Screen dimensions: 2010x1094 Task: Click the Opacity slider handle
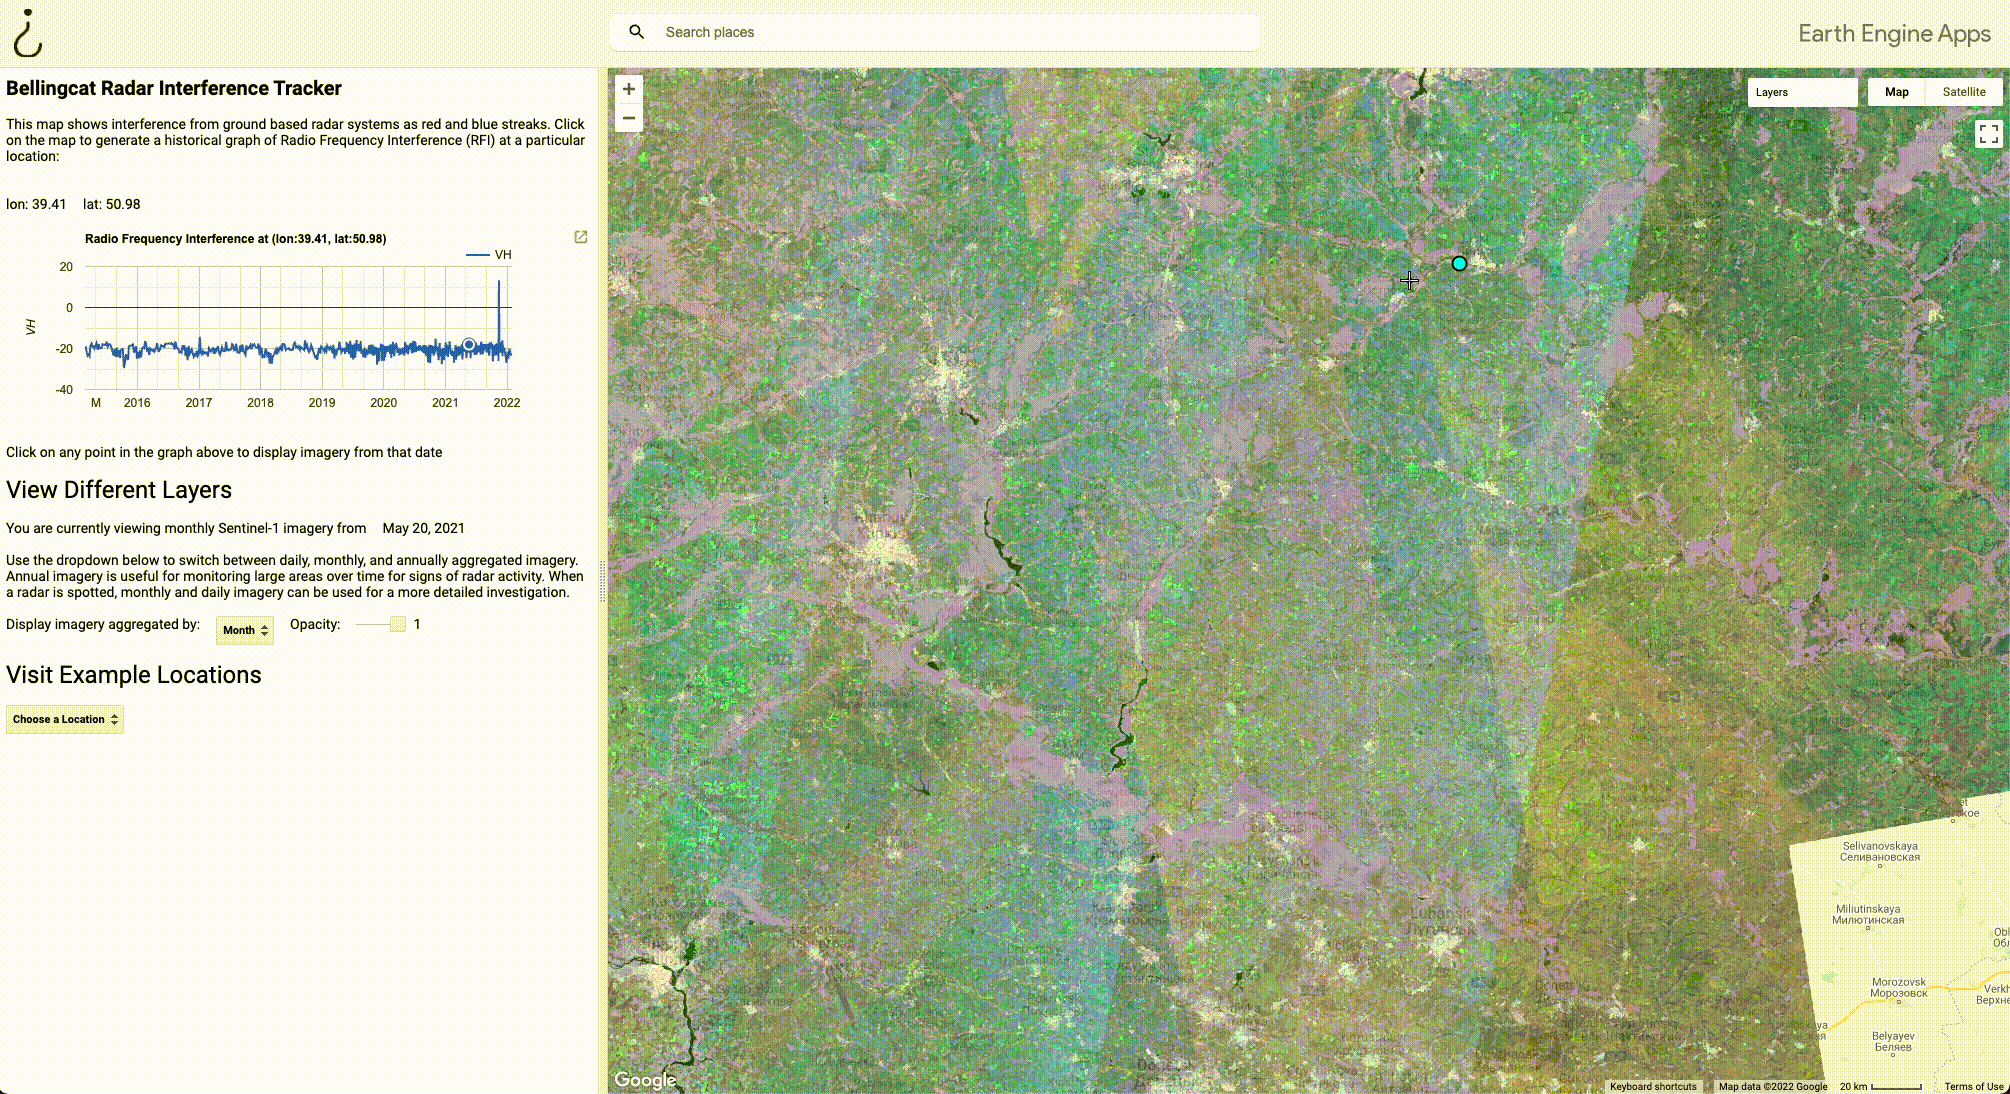coord(398,625)
